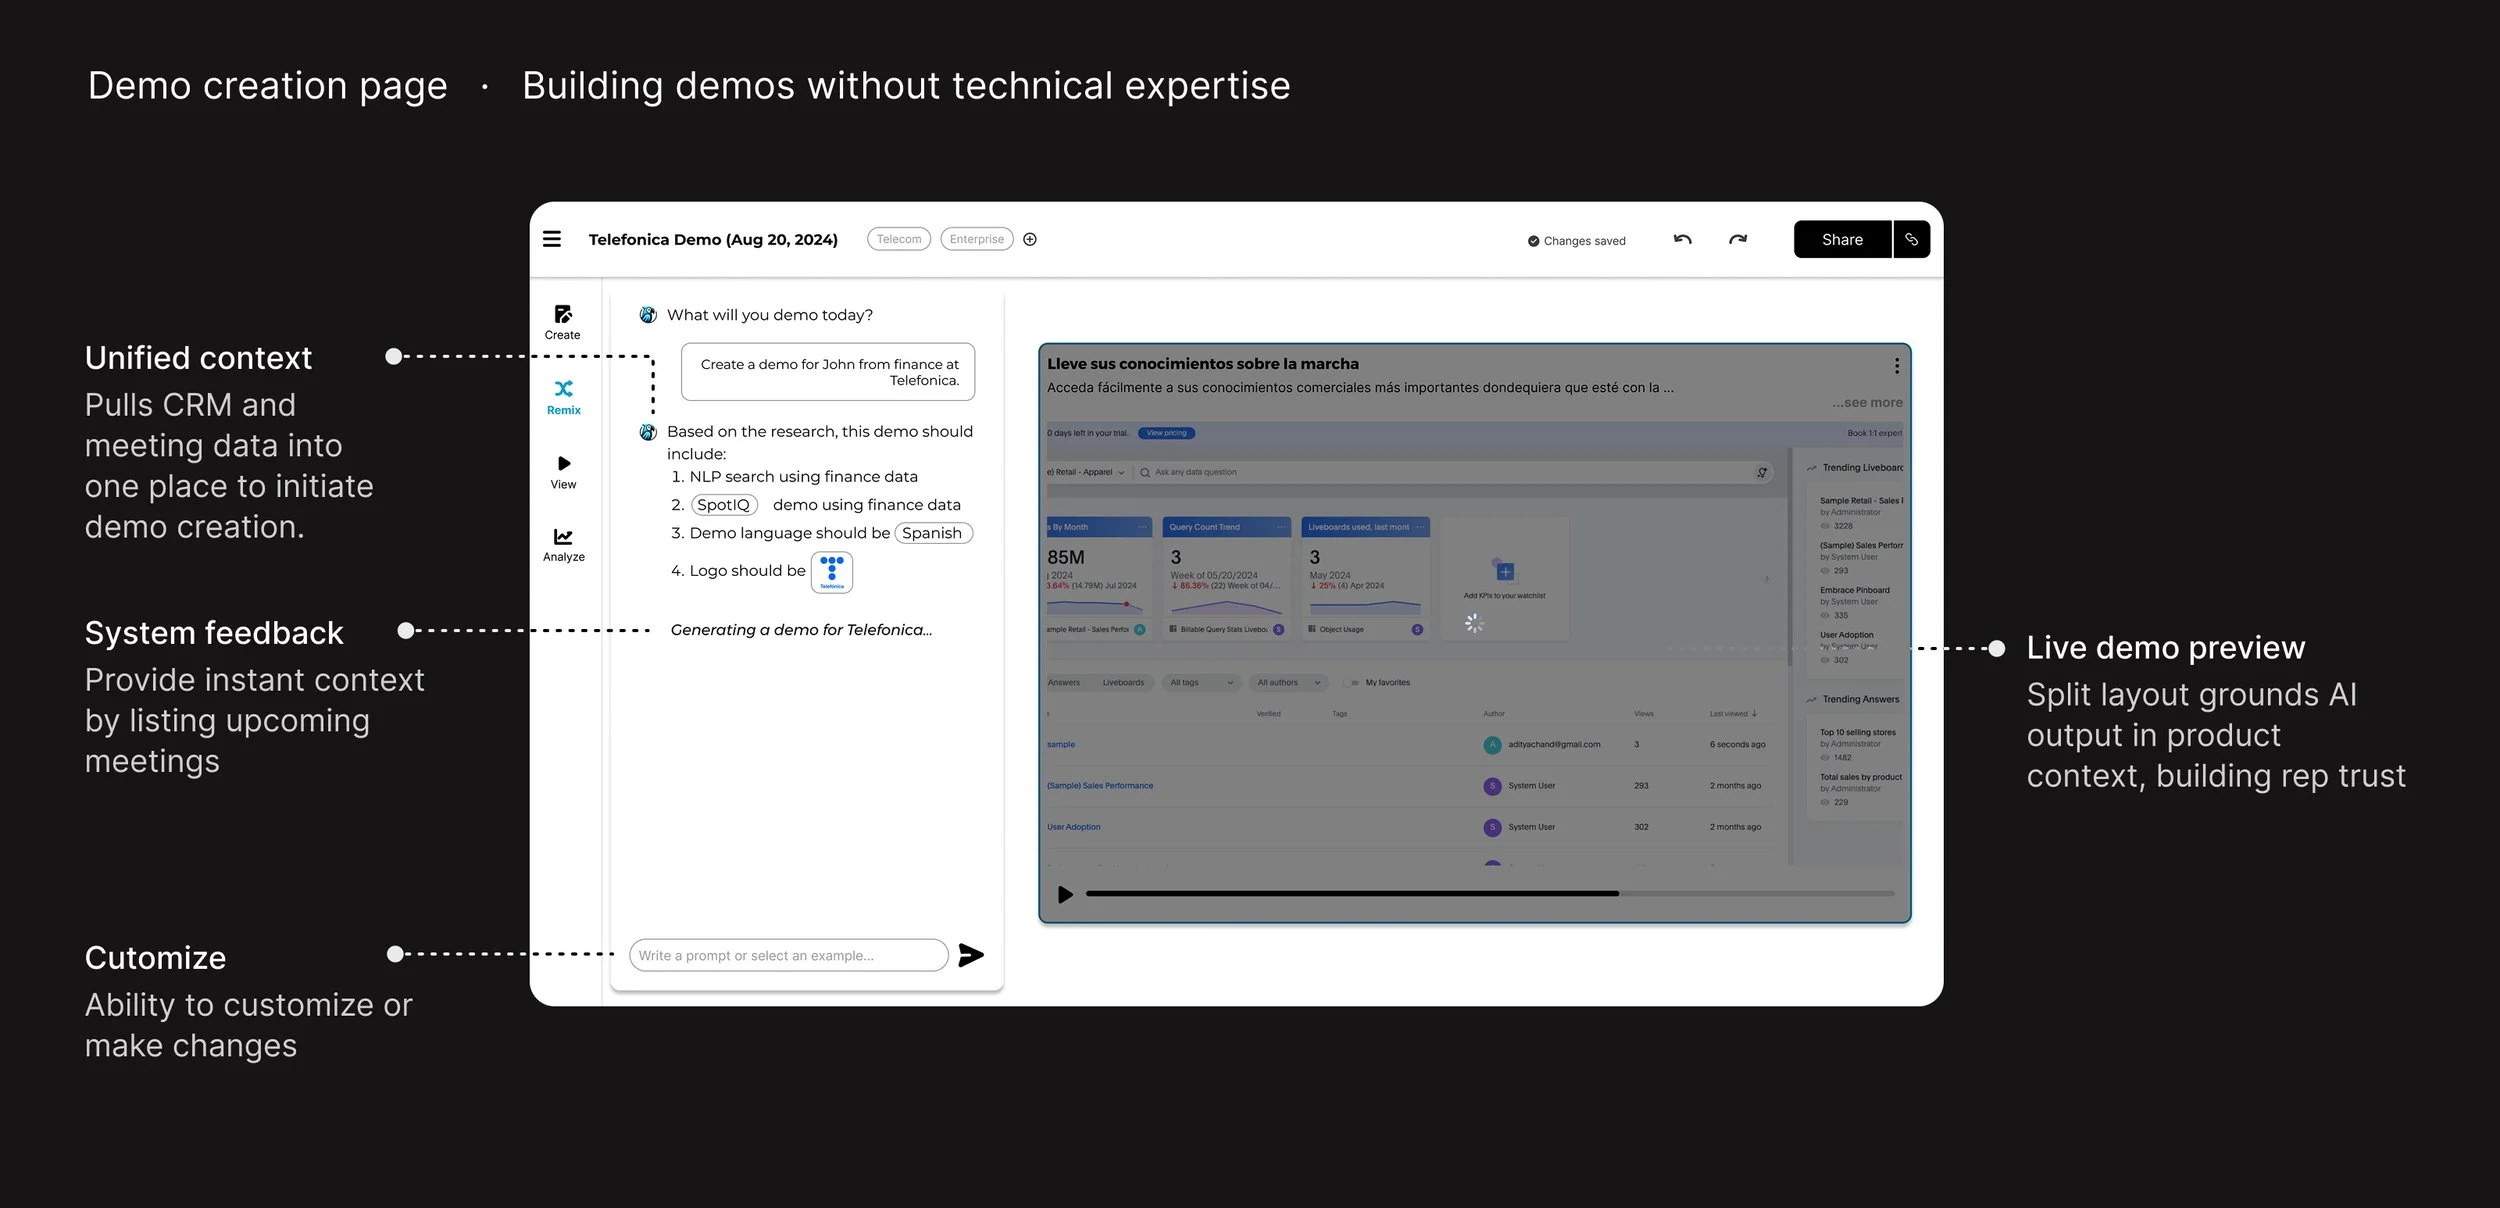Open the User Adoption answer link
The image size is (2500, 1208).
tap(1073, 827)
